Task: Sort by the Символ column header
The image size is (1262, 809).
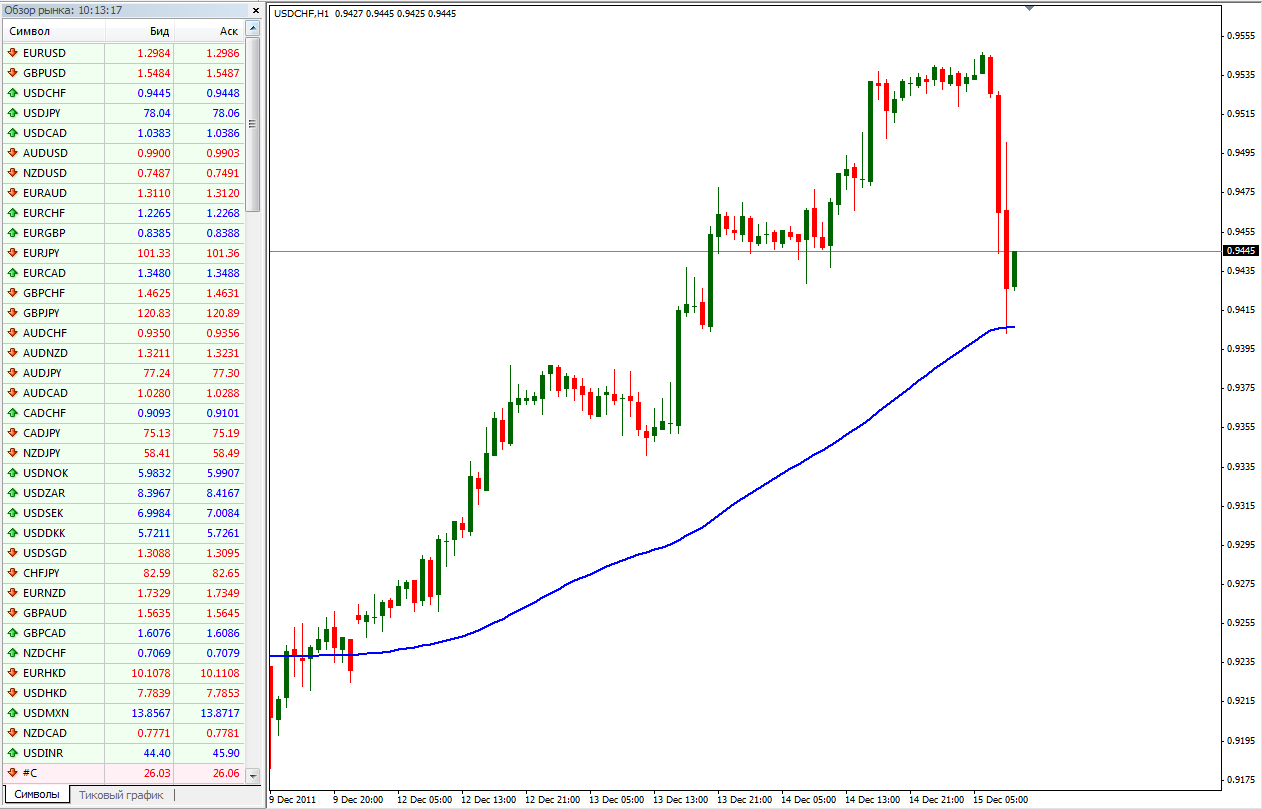Action: (x=53, y=32)
